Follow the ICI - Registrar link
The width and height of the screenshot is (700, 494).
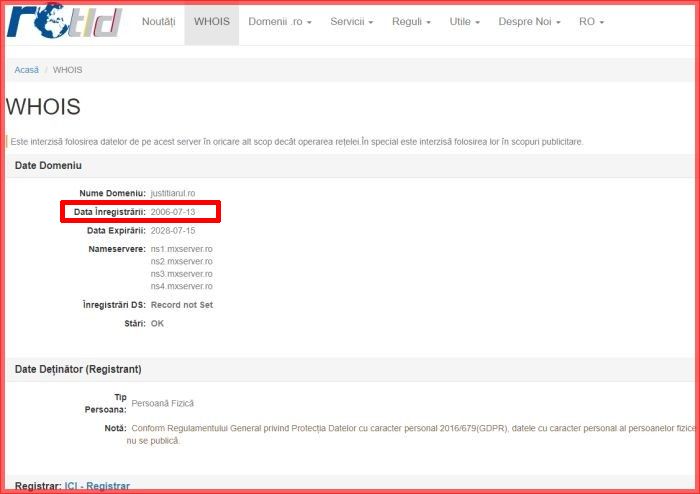[97, 486]
